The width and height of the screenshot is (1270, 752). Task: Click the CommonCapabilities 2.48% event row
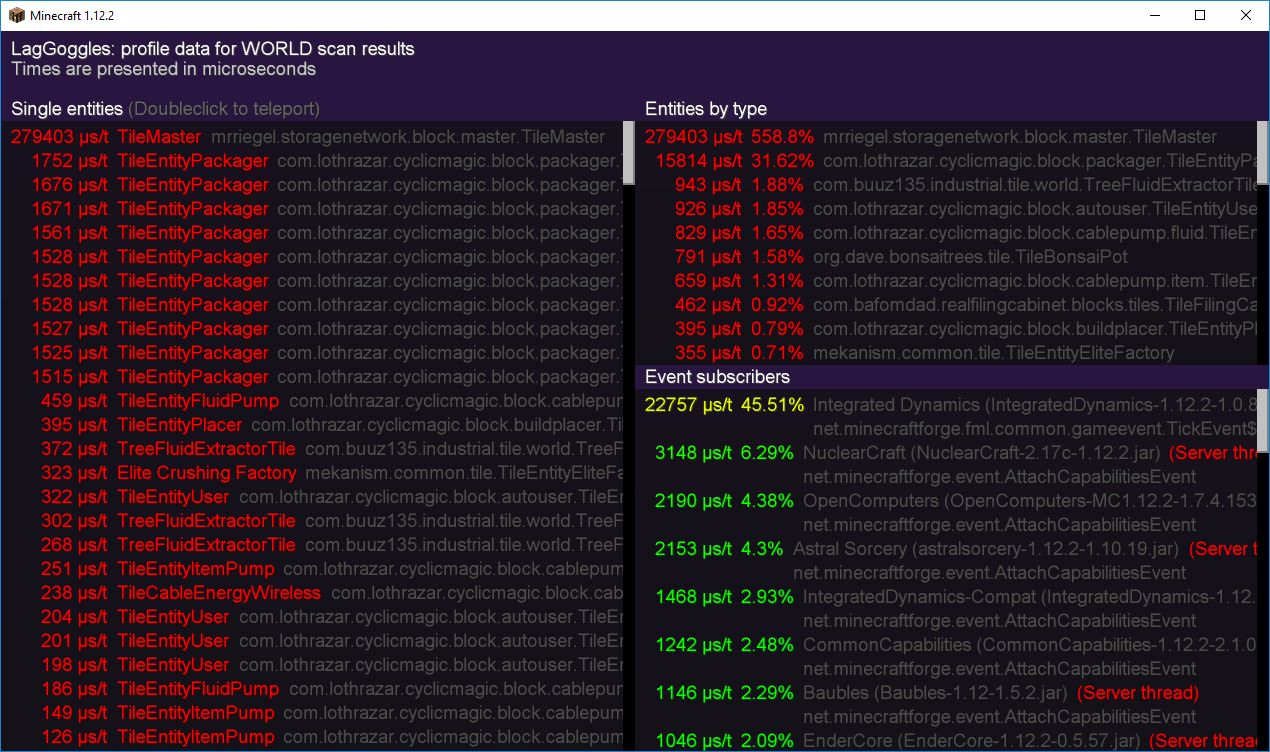pos(948,657)
